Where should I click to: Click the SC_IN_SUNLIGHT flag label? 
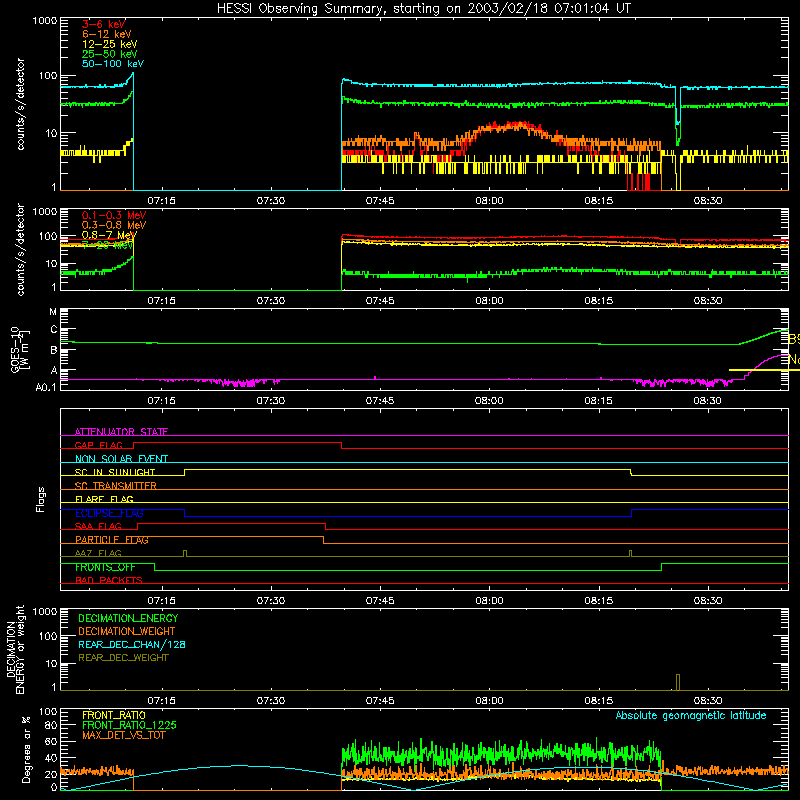pos(115,472)
